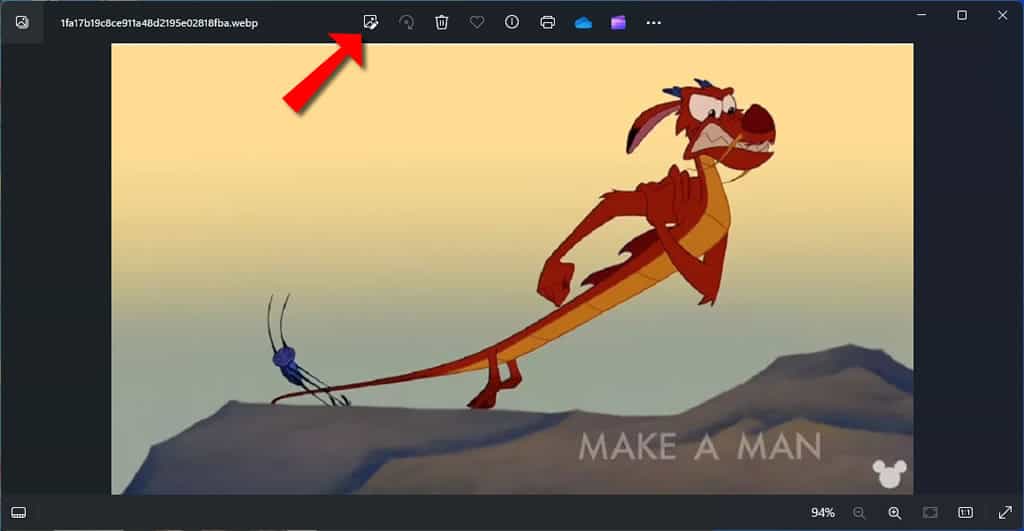Click the Mushu dragon image

click(x=512, y=268)
